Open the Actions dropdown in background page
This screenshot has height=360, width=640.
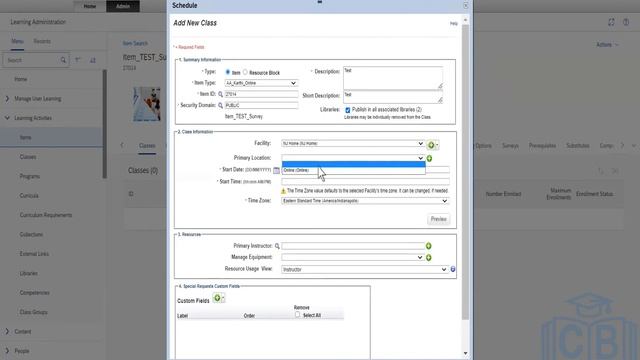(x=607, y=44)
